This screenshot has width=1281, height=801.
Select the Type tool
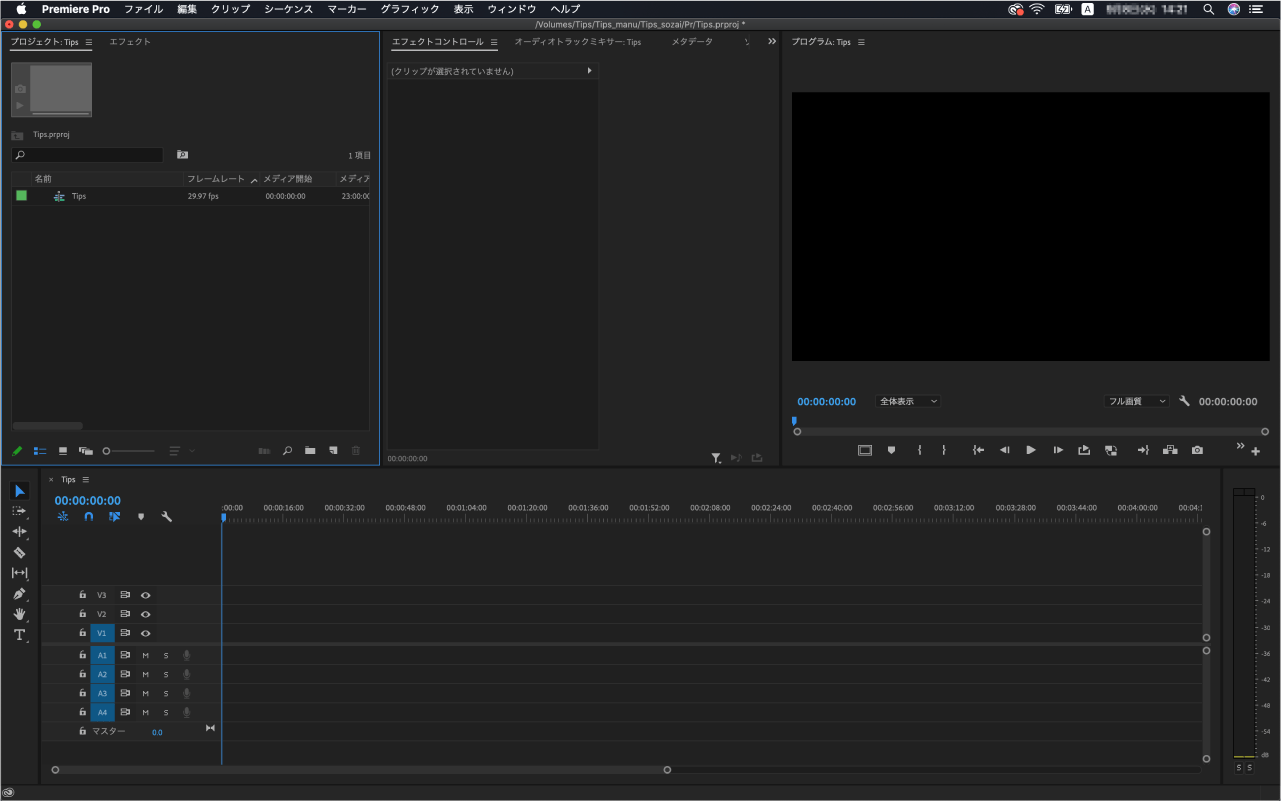[x=19, y=635]
